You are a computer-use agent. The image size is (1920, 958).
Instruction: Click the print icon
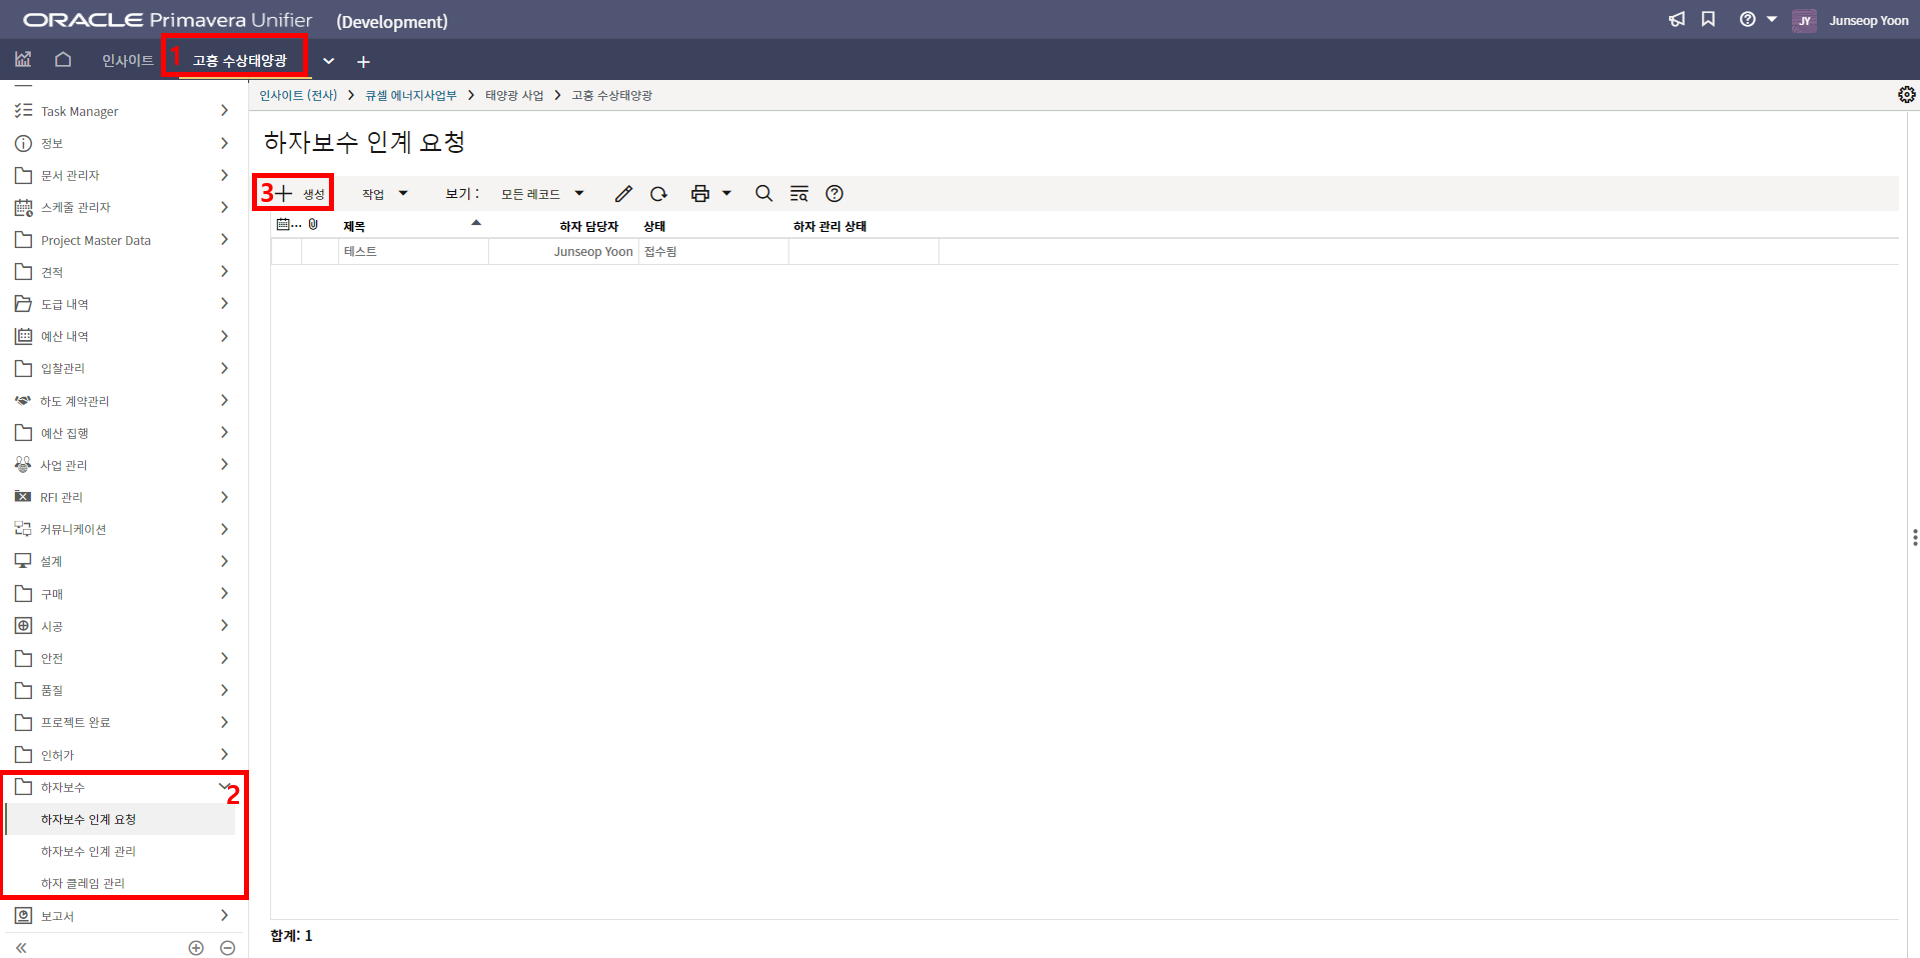tap(700, 194)
